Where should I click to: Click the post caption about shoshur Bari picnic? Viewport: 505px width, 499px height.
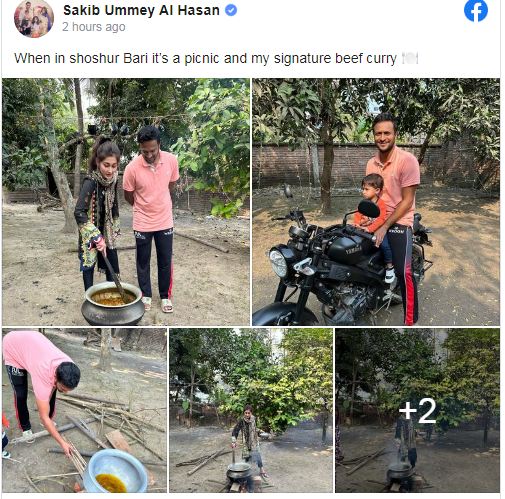click(x=216, y=59)
